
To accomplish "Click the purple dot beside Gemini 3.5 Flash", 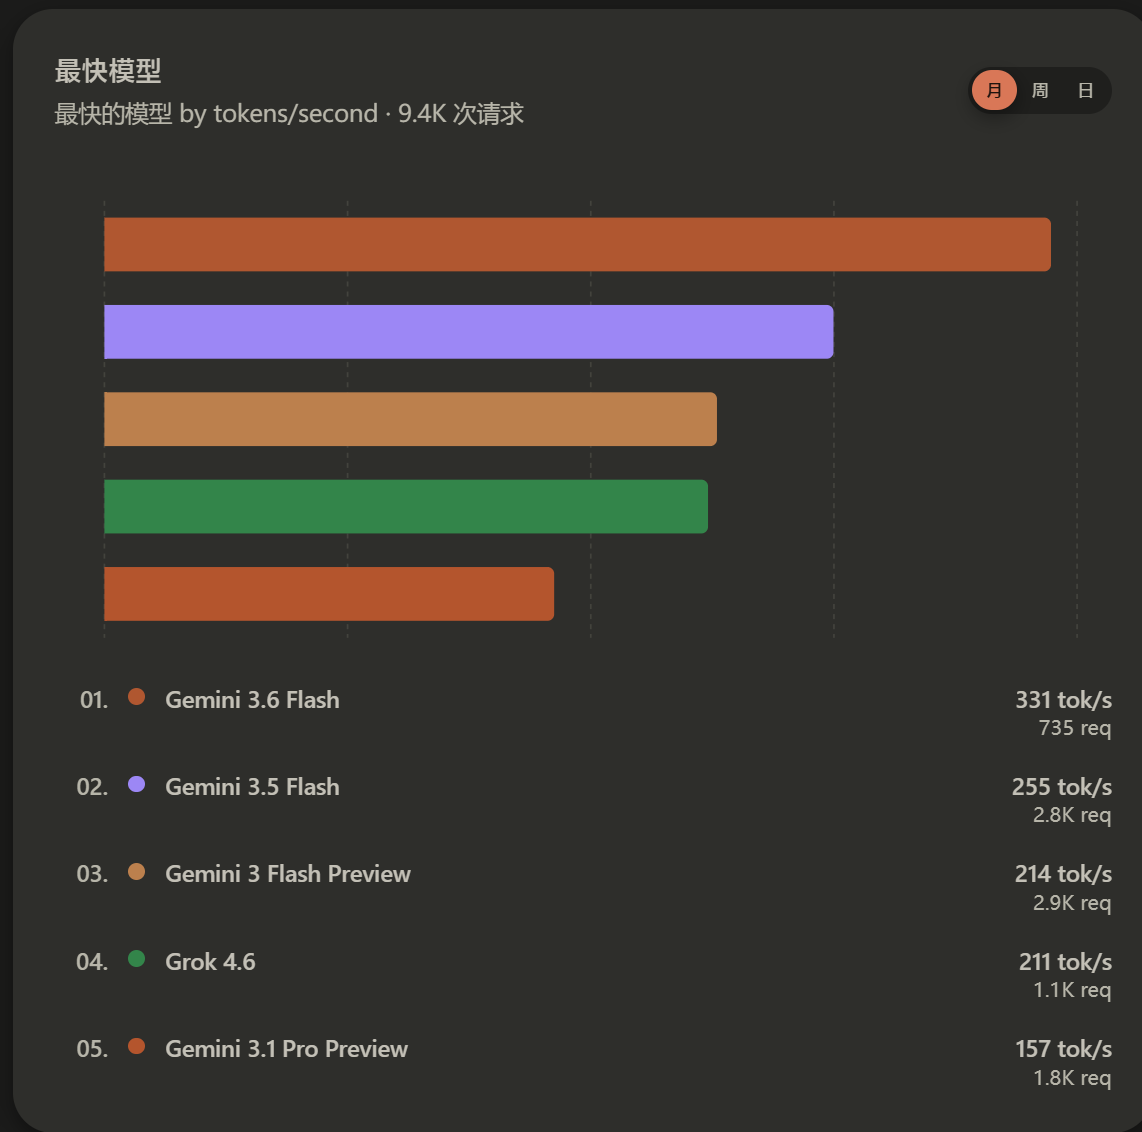I will pyautogui.click(x=136, y=784).
